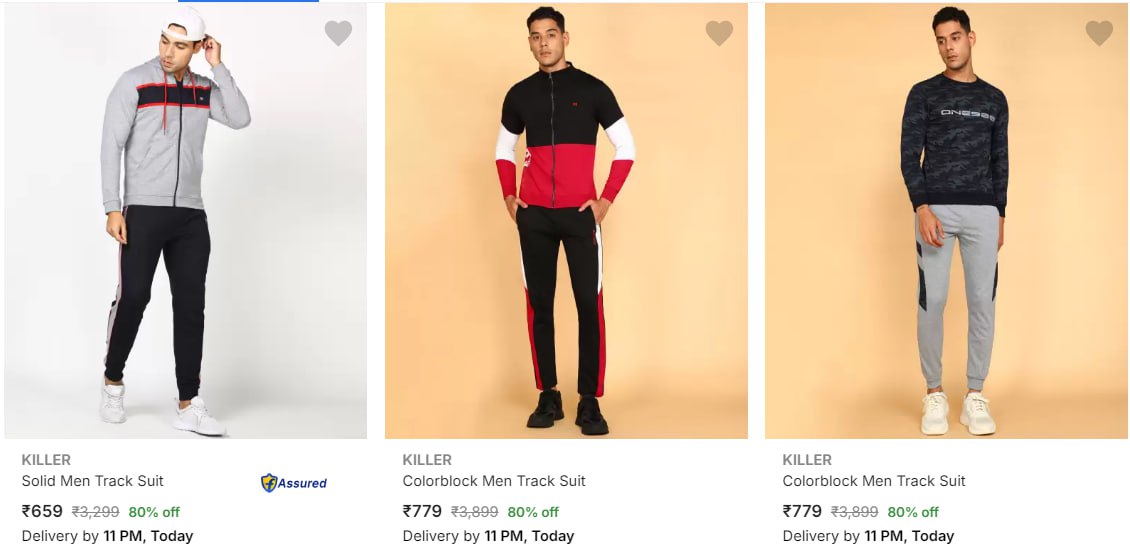The height and width of the screenshot is (547, 1130).
Task: Favorite the navy camo sweatshirt track suit
Action: coord(1099,33)
